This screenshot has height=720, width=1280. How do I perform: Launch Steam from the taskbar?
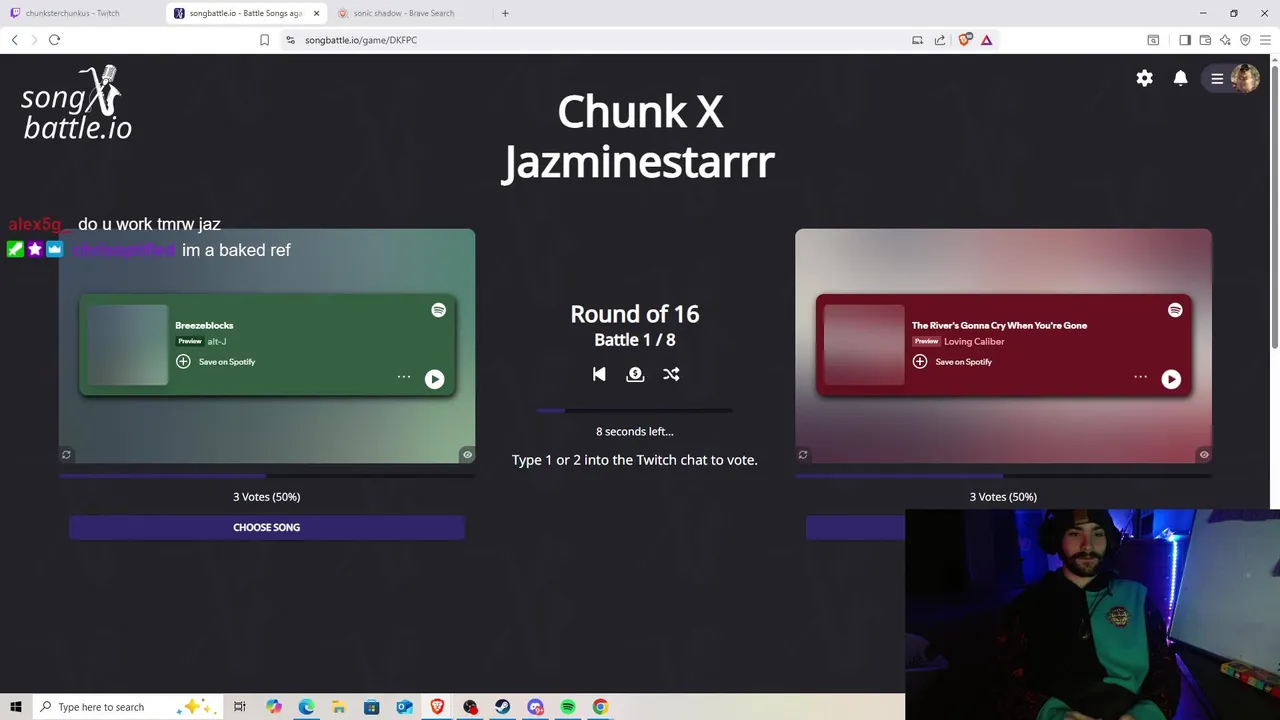tap(502, 707)
